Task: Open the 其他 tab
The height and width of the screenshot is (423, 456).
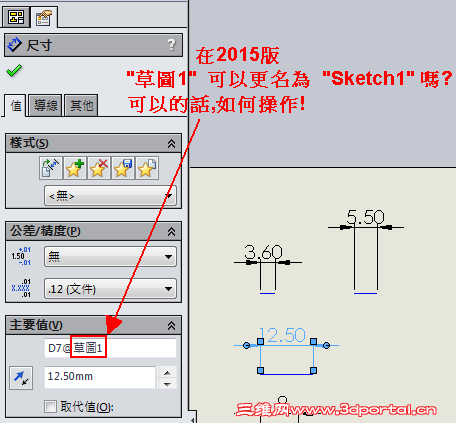Action: pyautogui.click(x=81, y=106)
